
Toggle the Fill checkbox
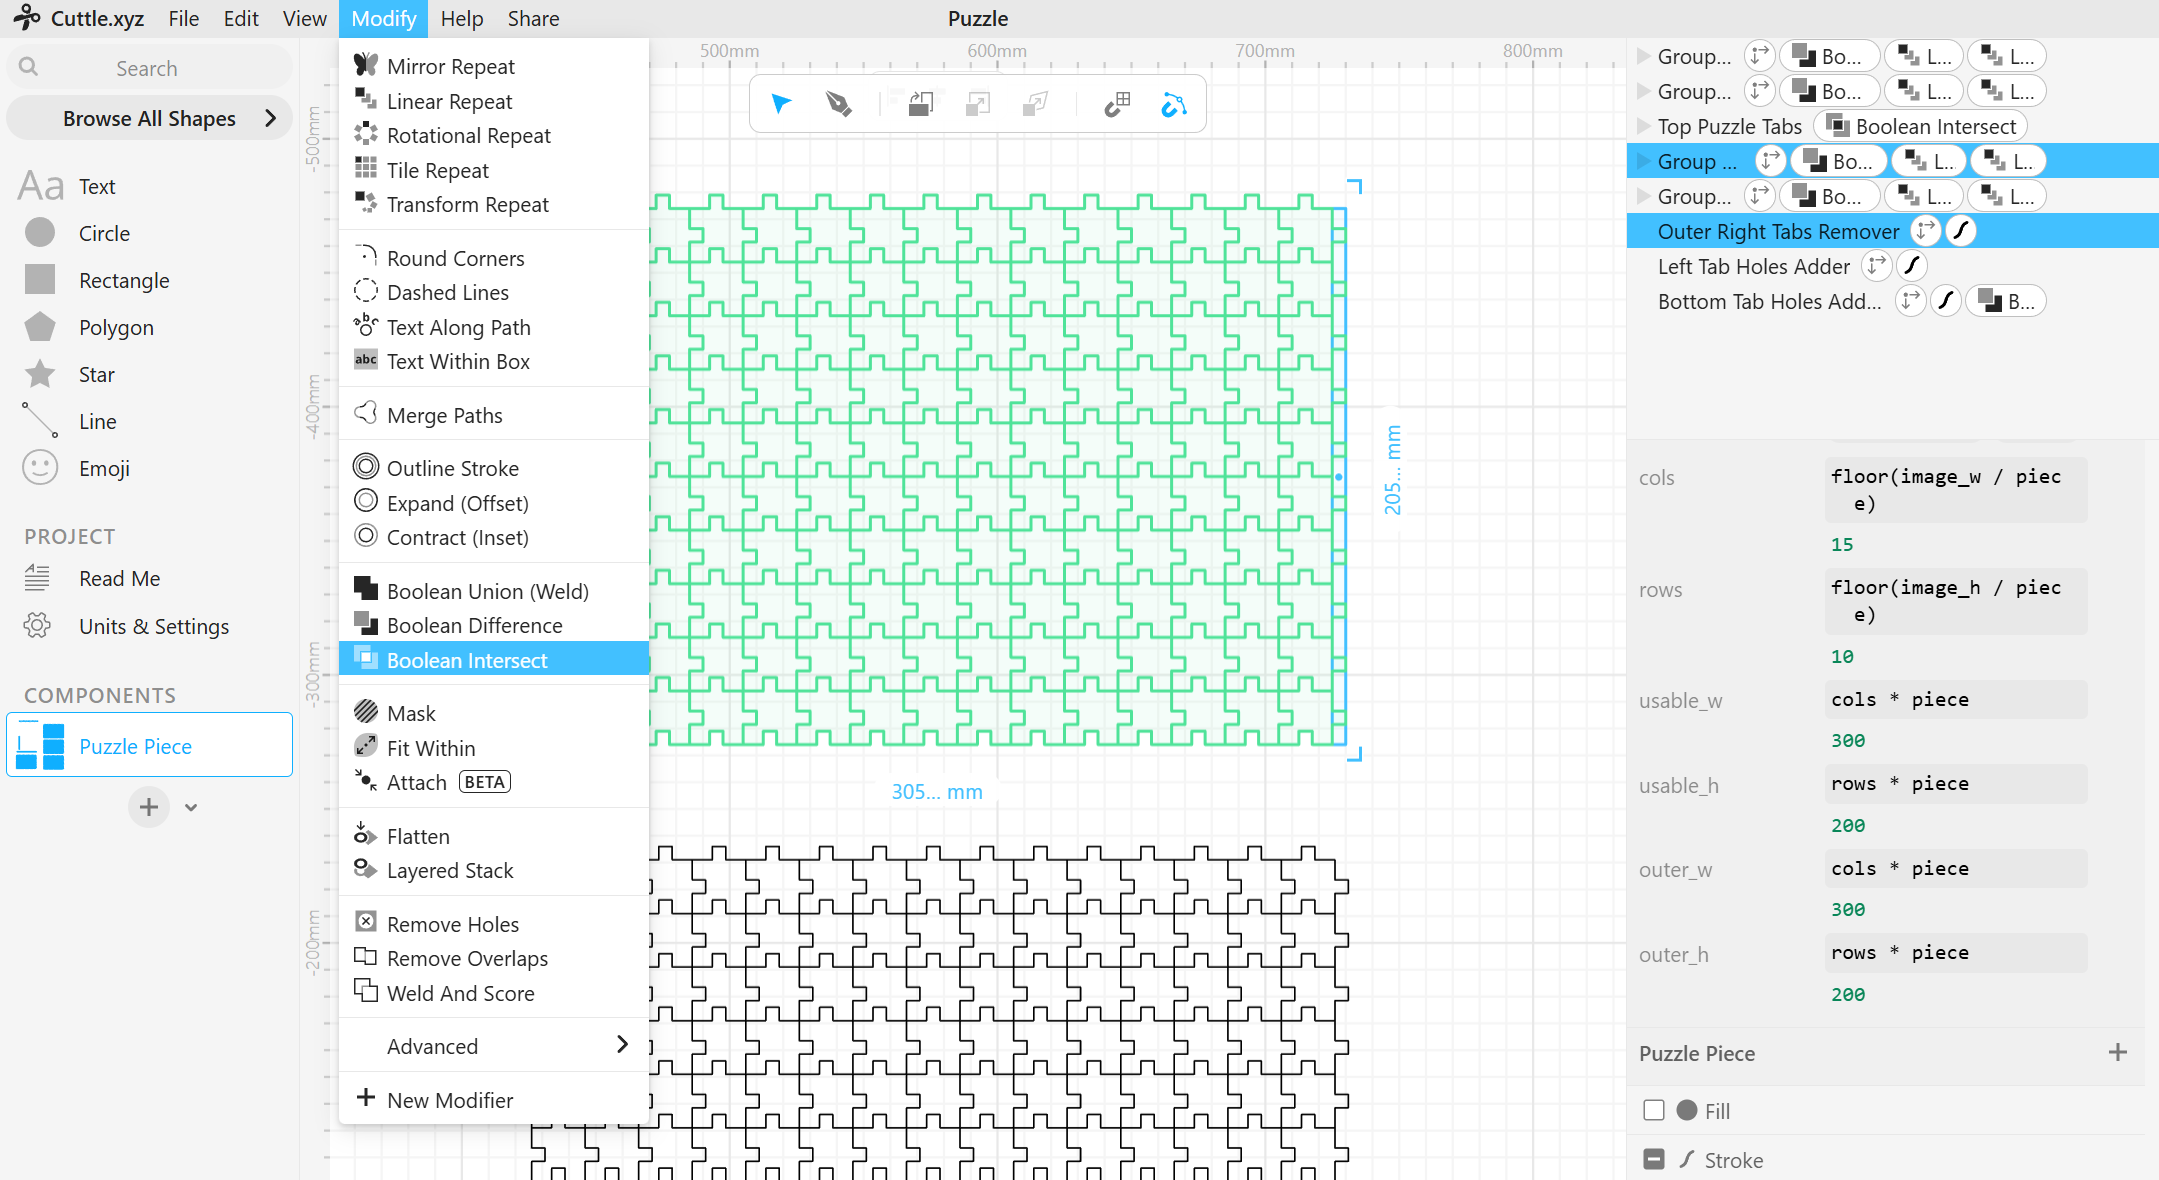click(x=1654, y=1110)
